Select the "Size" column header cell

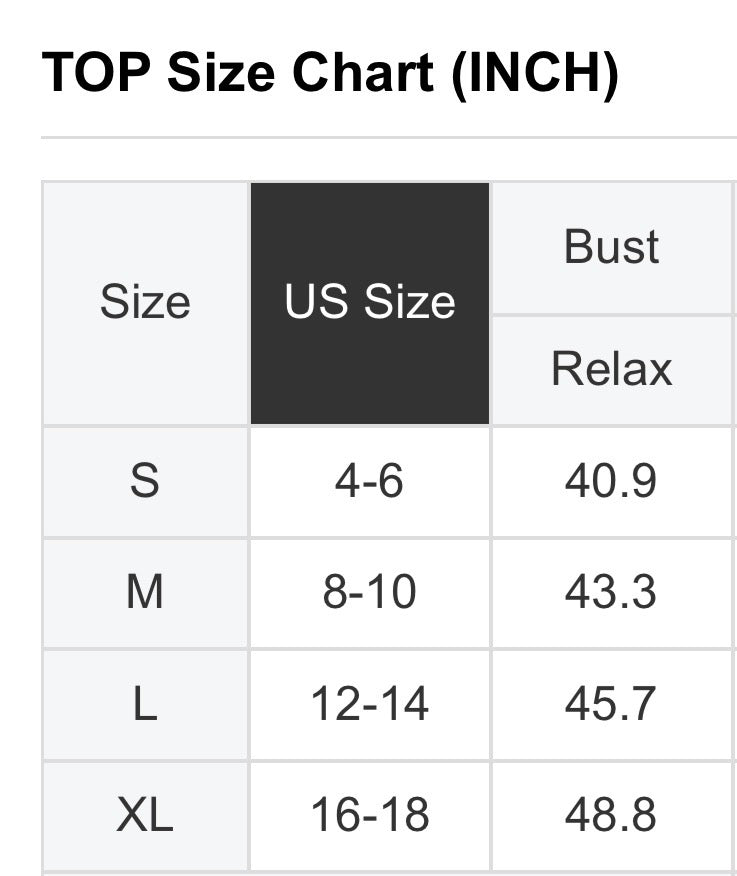click(145, 302)
